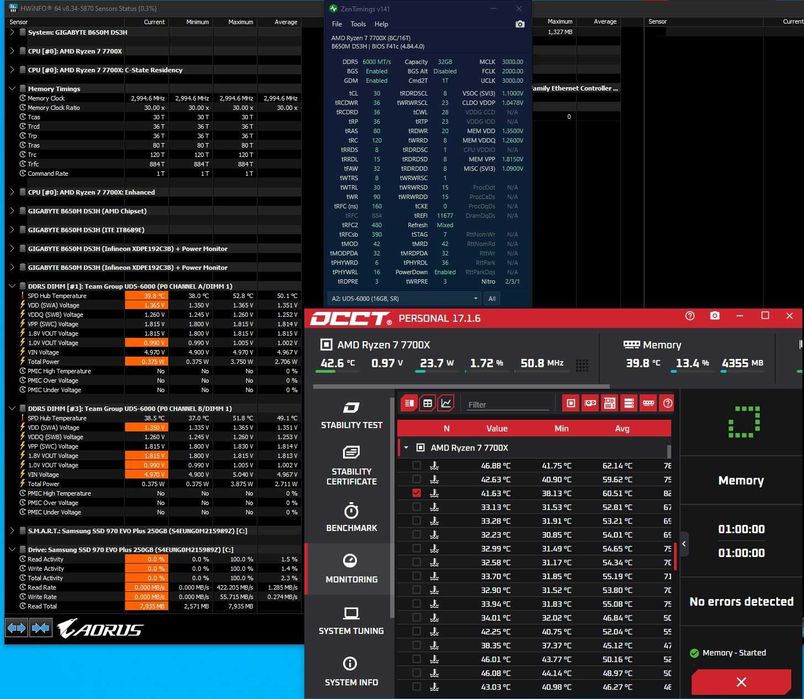The width and height of the screenshot is (804, 699).
Task: Click the inward arrows icon in HWiNFO footer
Action: [41, 628]
